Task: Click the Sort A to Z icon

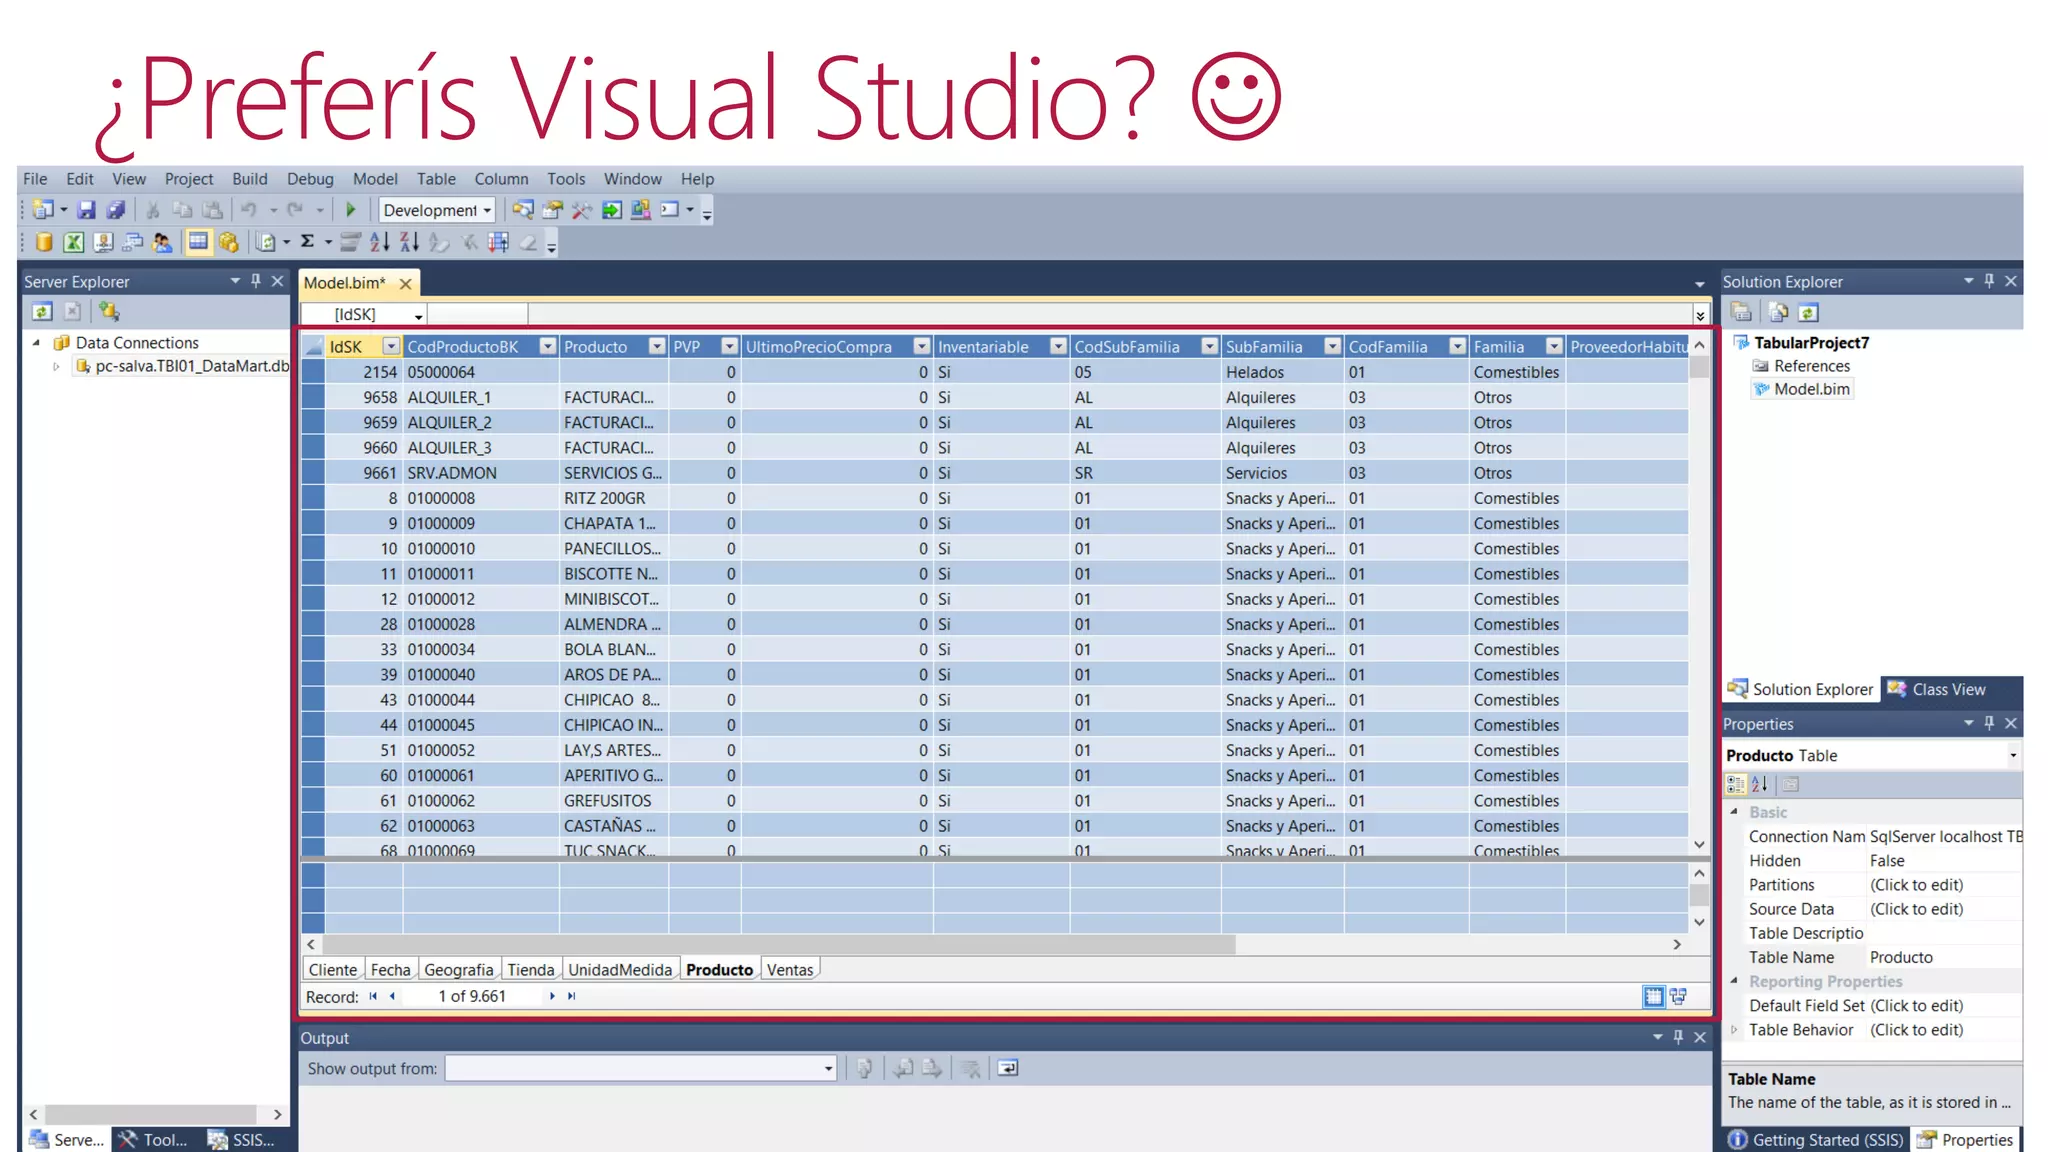Action: pos(379,242)
